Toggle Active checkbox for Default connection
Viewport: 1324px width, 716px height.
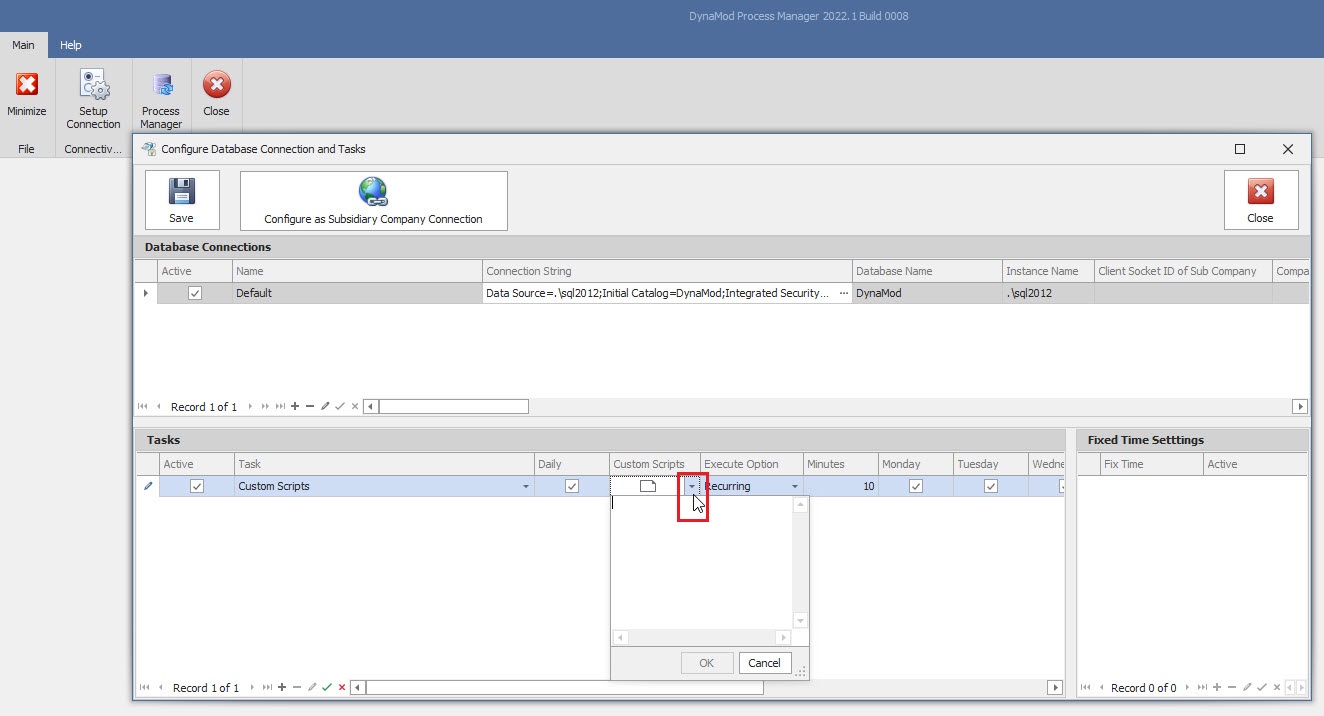(x=195, y=293)
